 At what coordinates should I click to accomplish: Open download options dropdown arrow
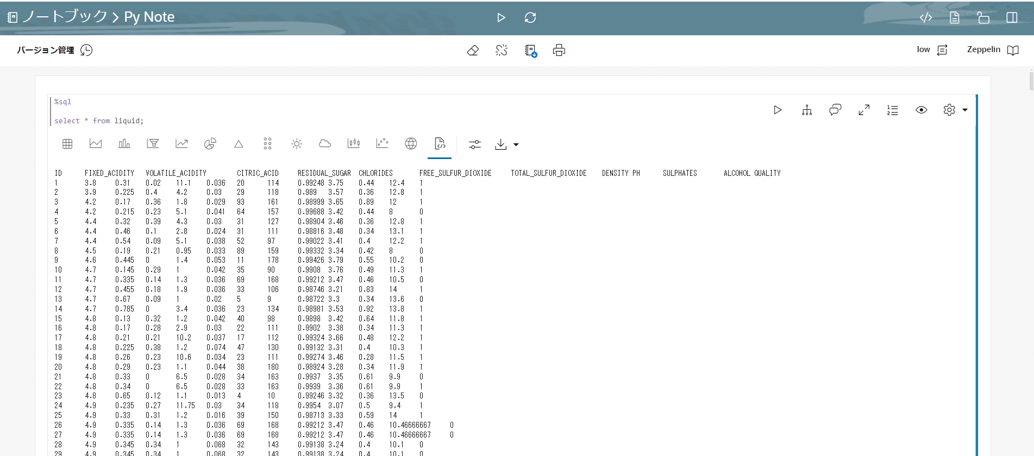tap(516, 145)
